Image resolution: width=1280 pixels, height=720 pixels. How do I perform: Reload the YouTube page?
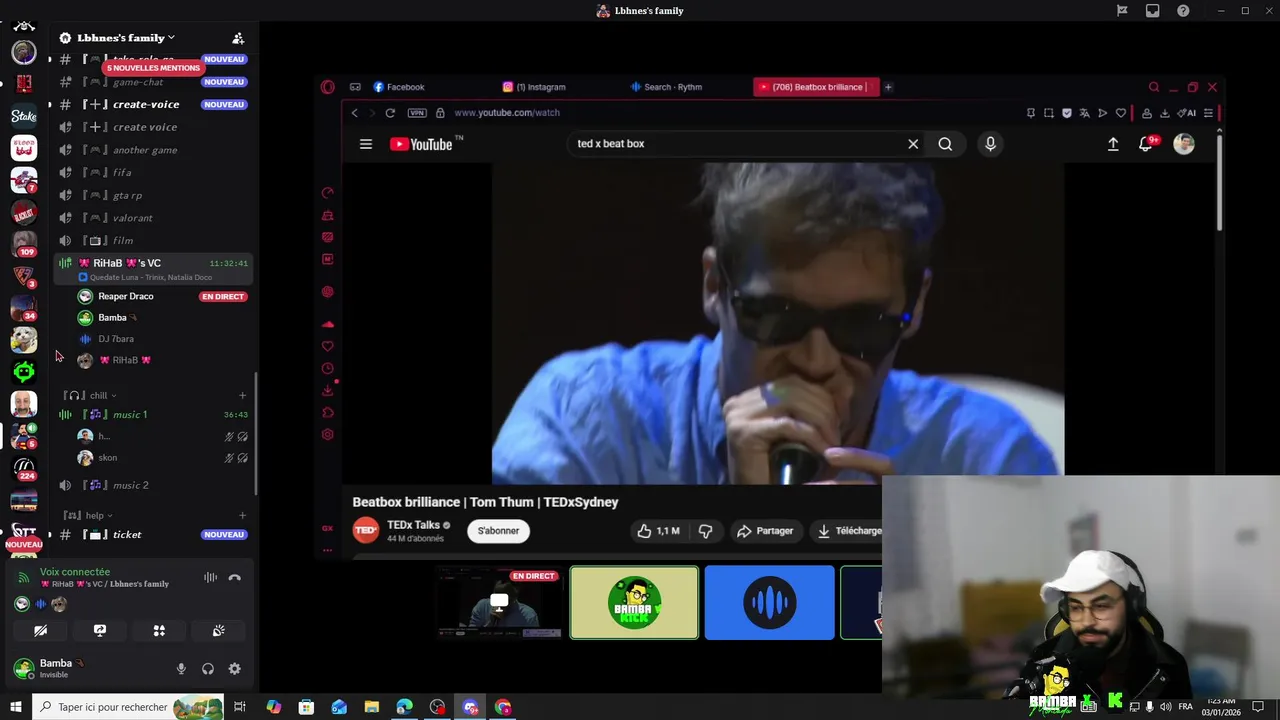click(390, 113)
